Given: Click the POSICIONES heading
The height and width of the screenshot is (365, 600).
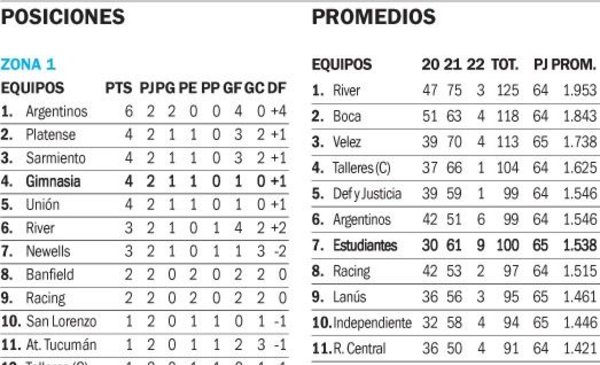Looking at the screenshot, I should (x=63, y=17).
